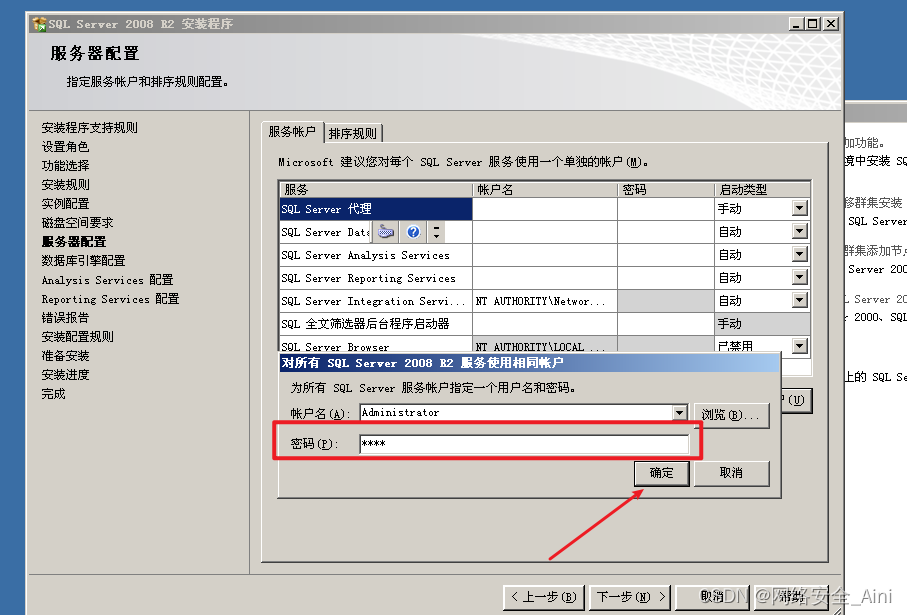
Task: Click the 下一步(N) next button
Action: pos(630,596)
